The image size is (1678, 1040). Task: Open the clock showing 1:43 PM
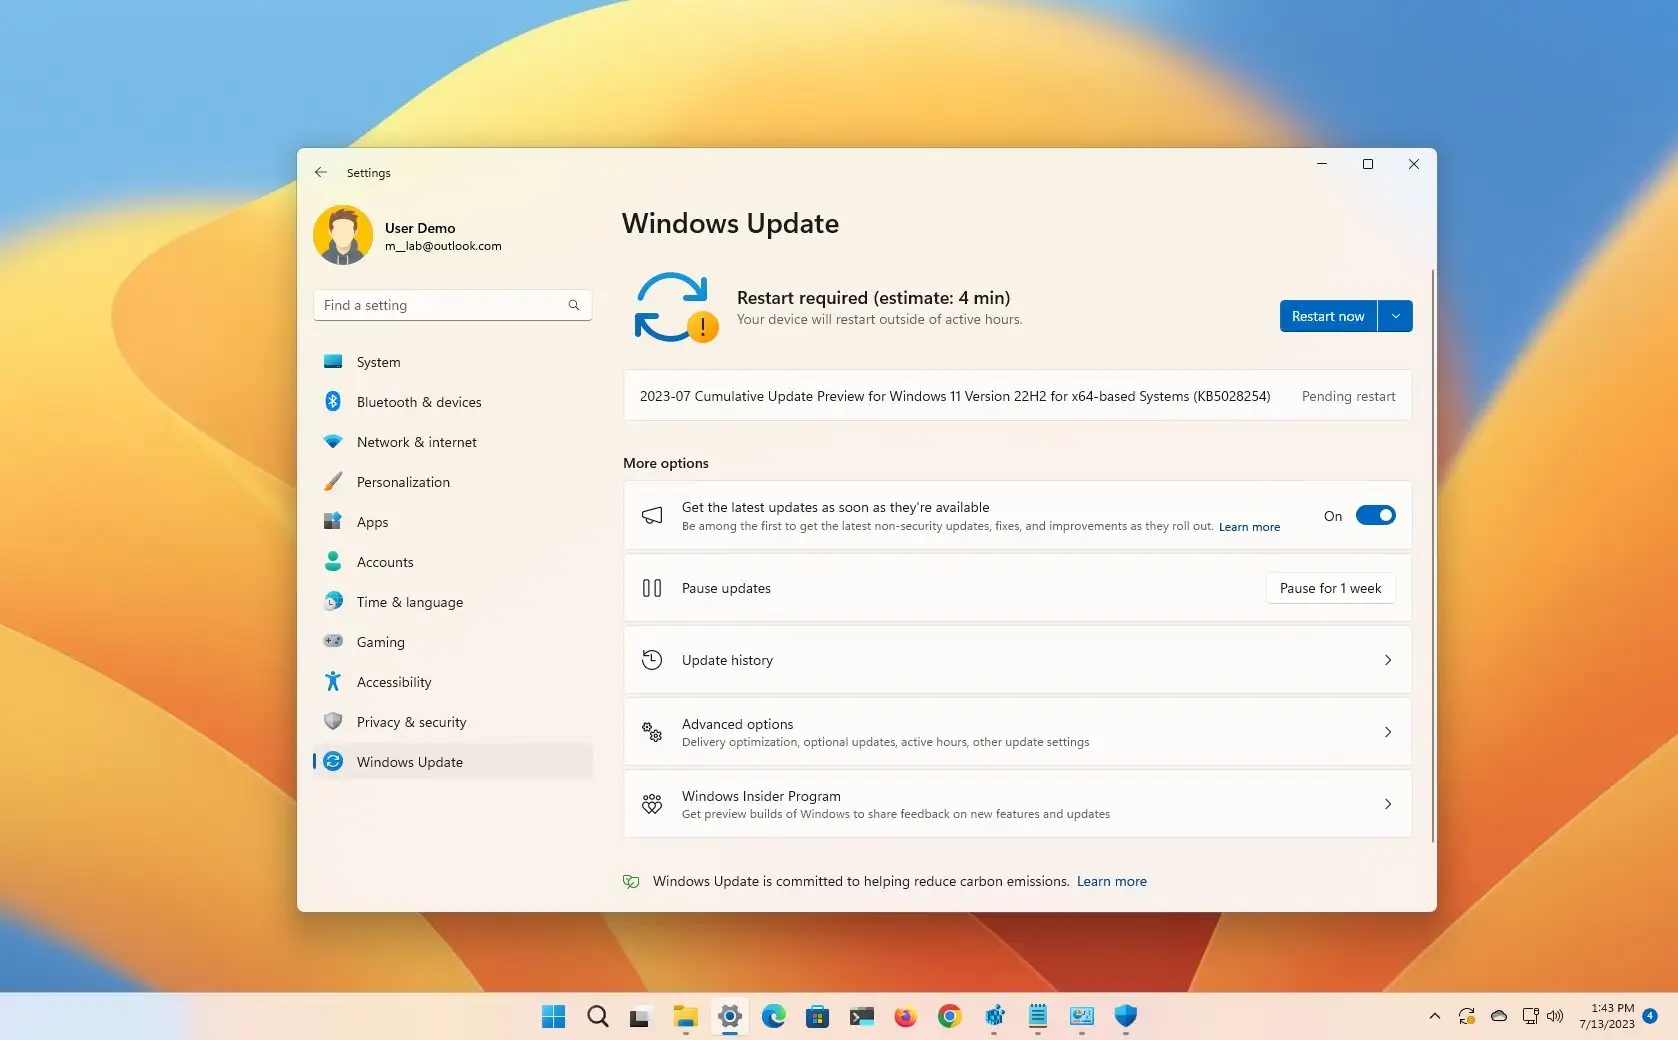pyautogui.click(x=1607, y=1016)
